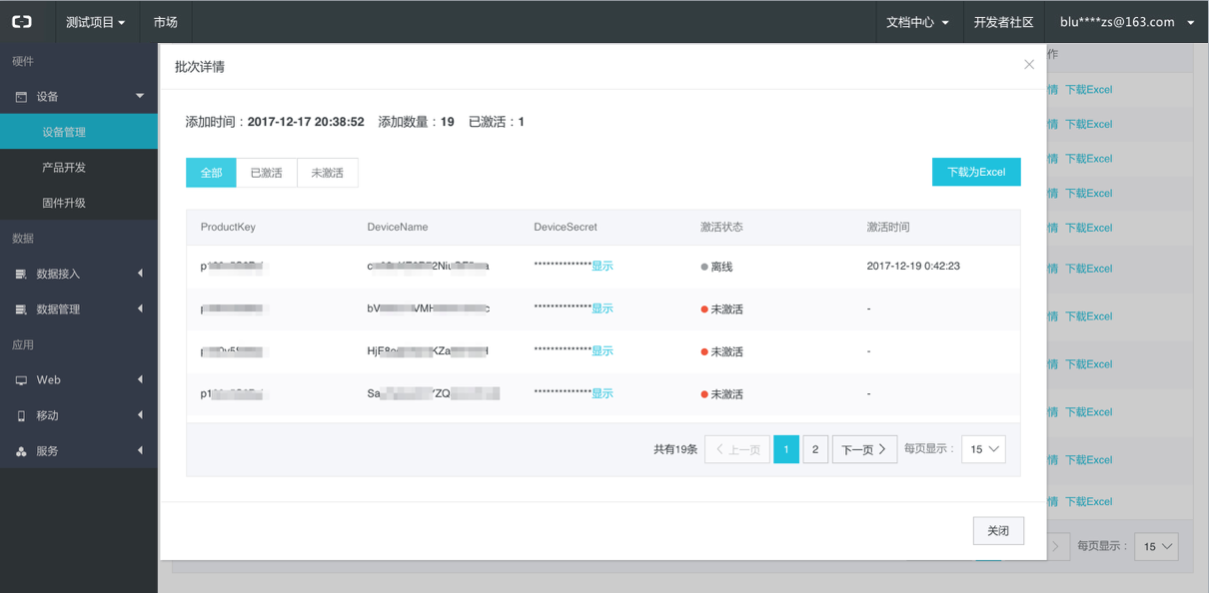Collapse the 设备 sidebar section
The image size is (1209, 593).
click(140, 97)
